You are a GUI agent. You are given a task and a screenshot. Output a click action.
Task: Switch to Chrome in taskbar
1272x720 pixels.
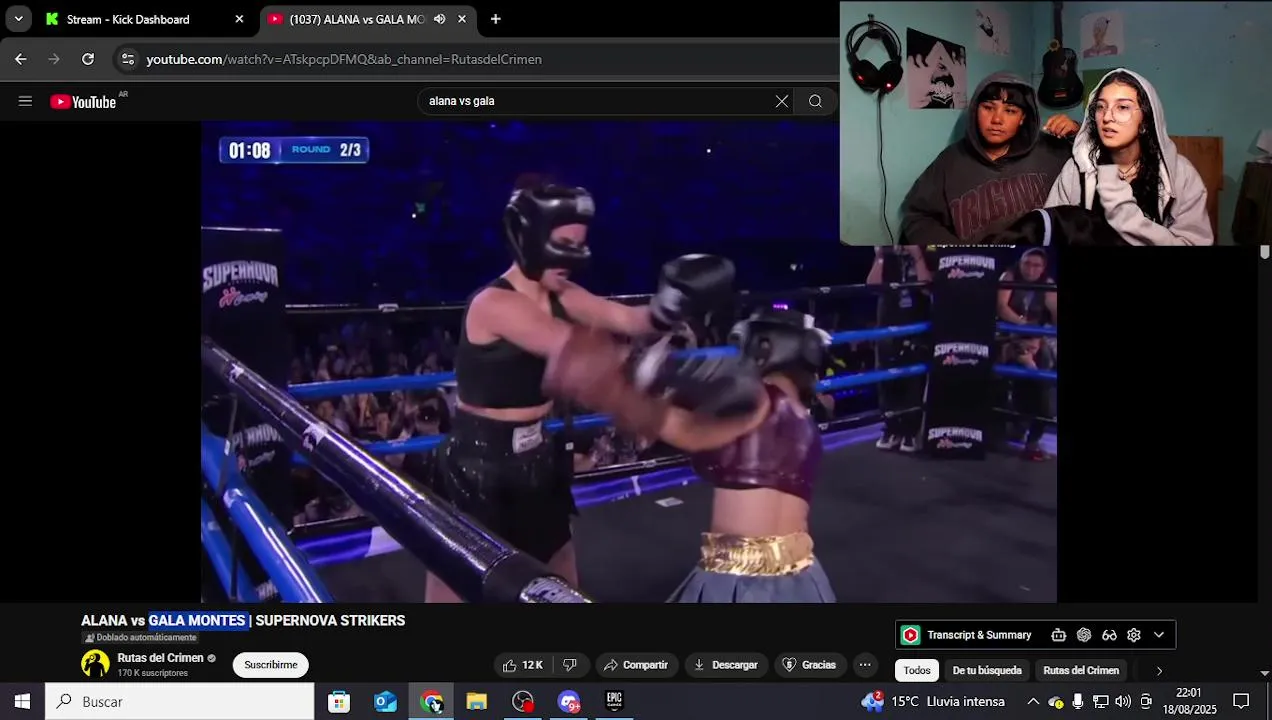(x=432, y=702)
